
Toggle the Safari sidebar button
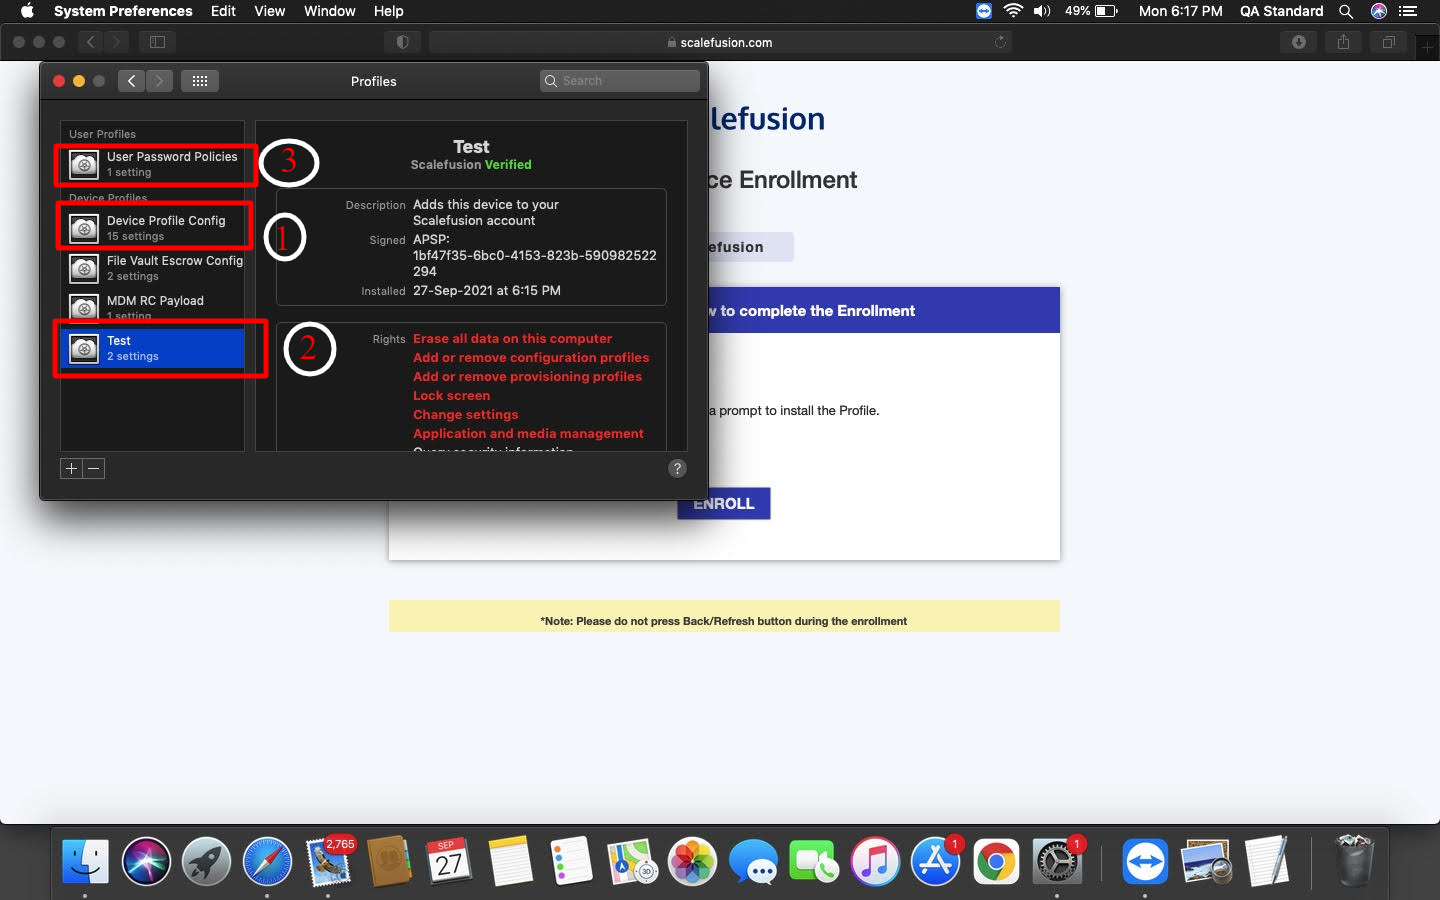157,42
